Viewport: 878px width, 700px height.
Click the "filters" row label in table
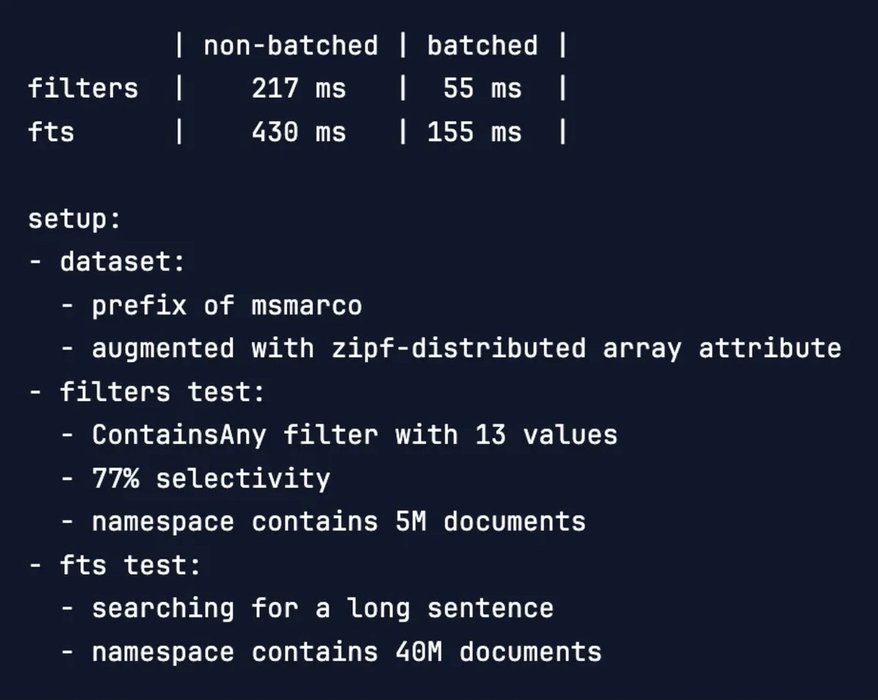pos(83,89)
